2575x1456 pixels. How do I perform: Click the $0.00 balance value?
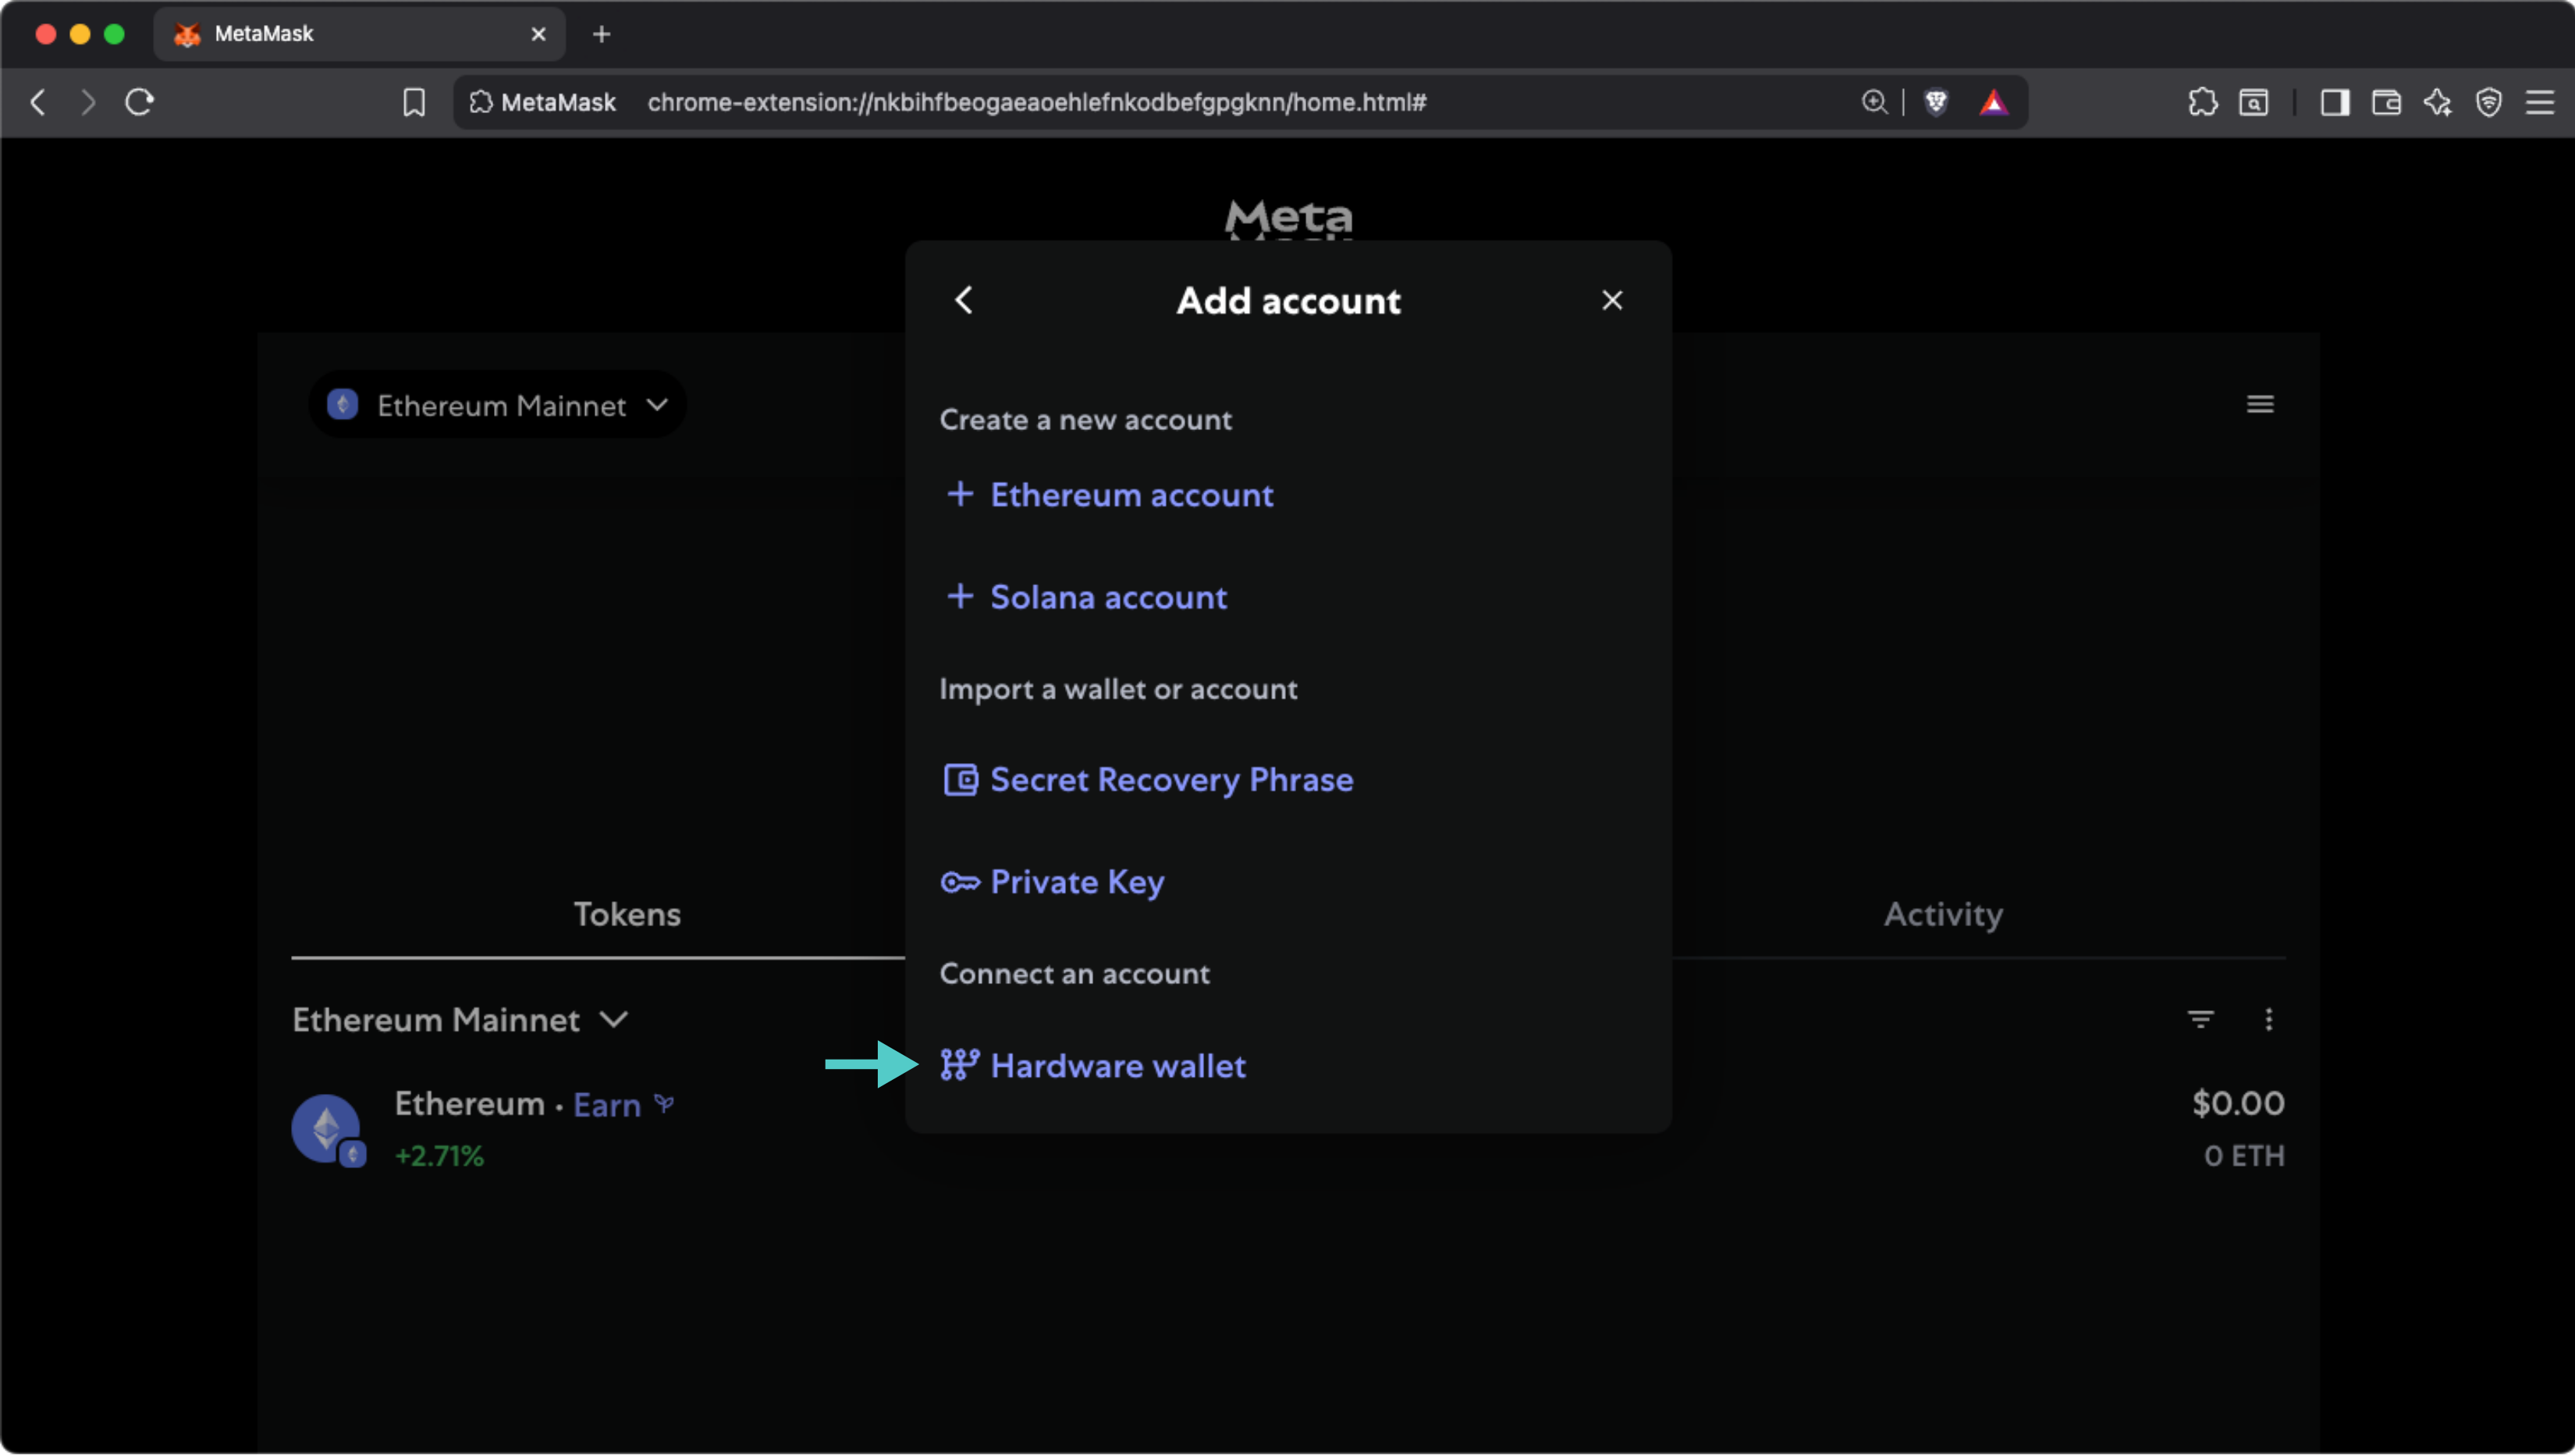pyautogui.click(x=2238, y=1103)
